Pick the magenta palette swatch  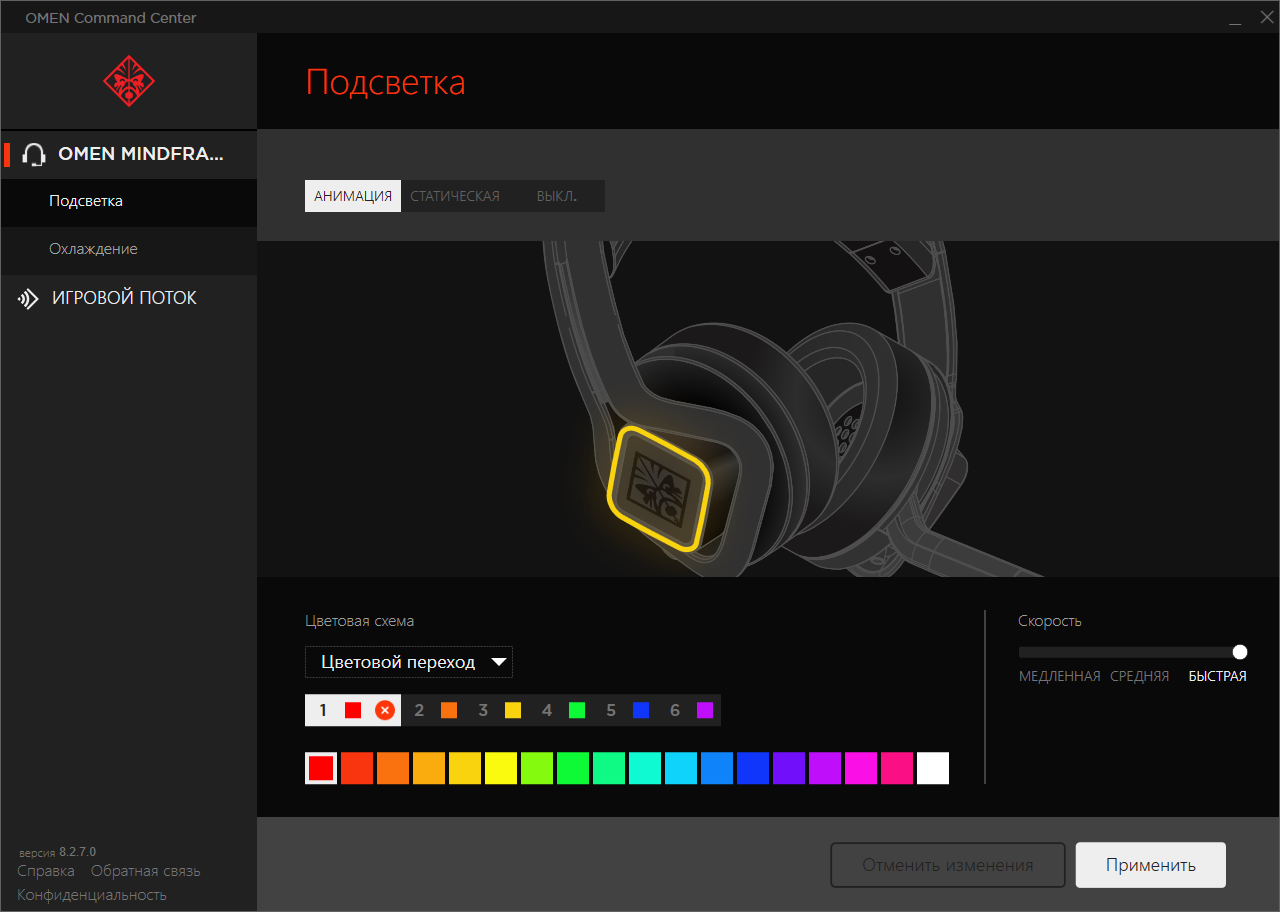[861, 768]
